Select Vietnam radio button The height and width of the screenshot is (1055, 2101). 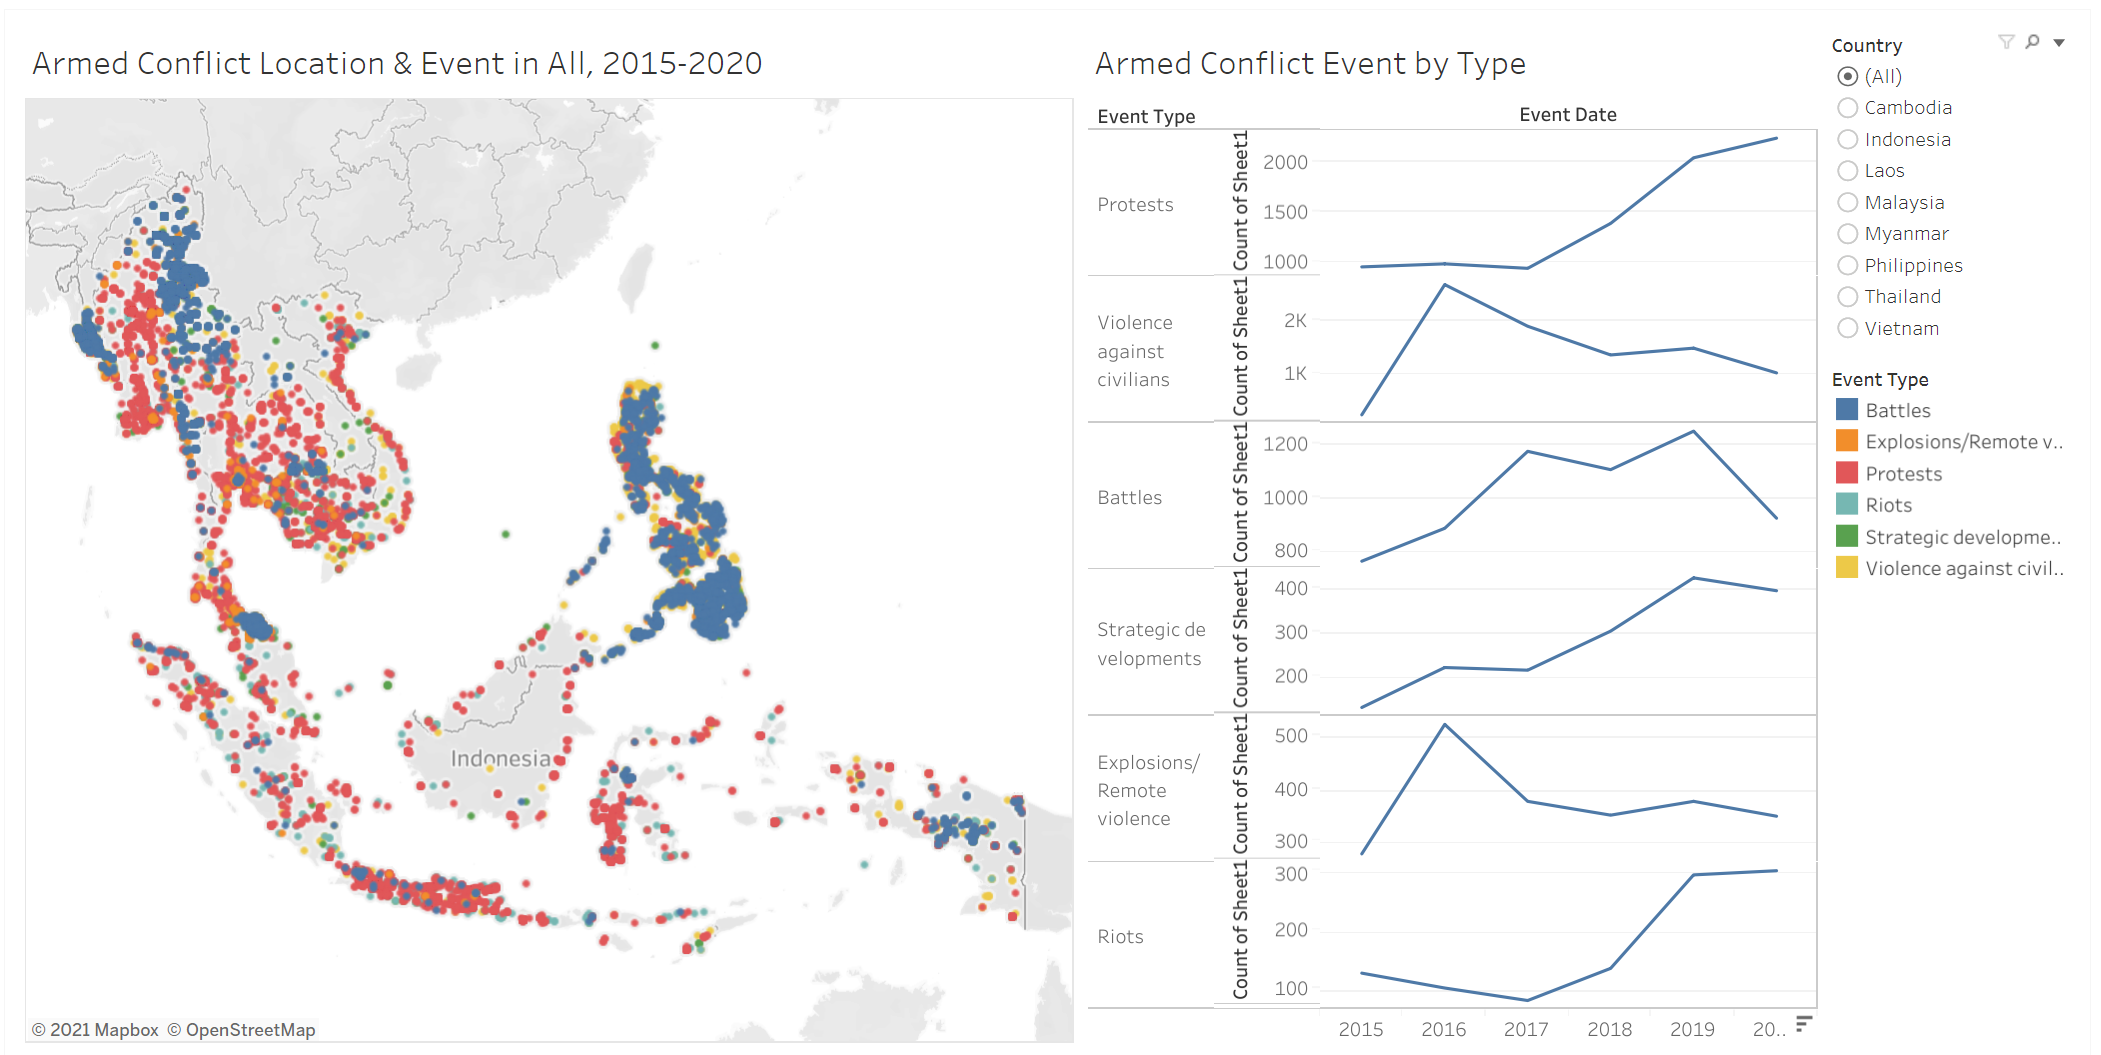1847,329
